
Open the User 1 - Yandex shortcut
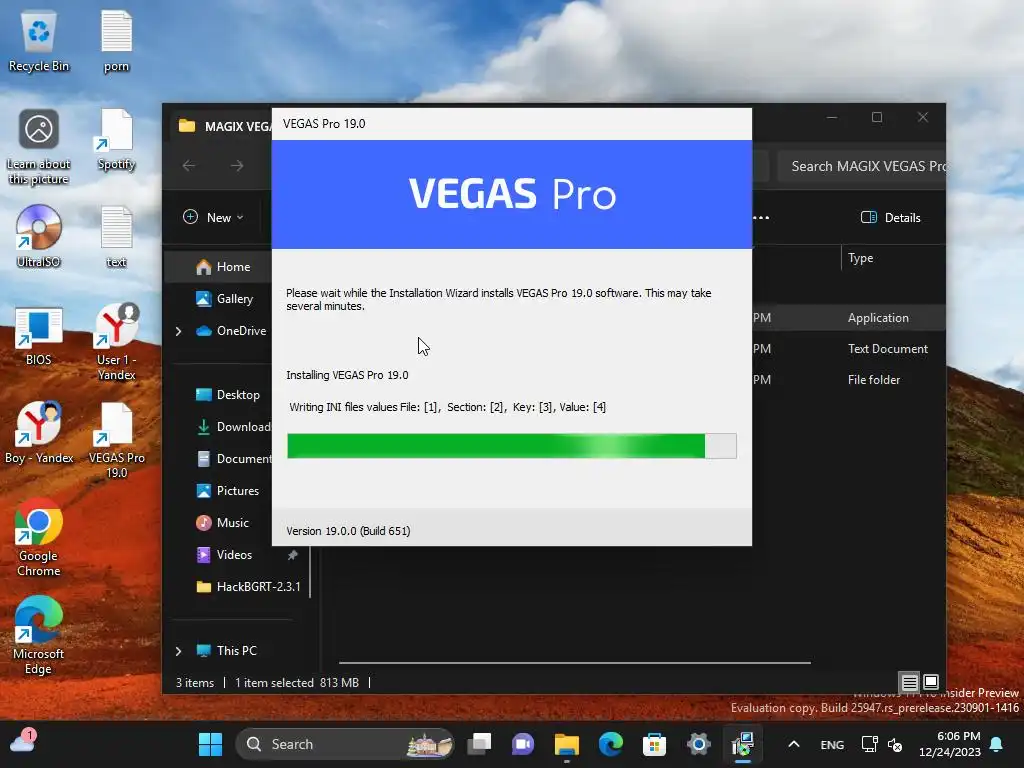pos(116,342)
